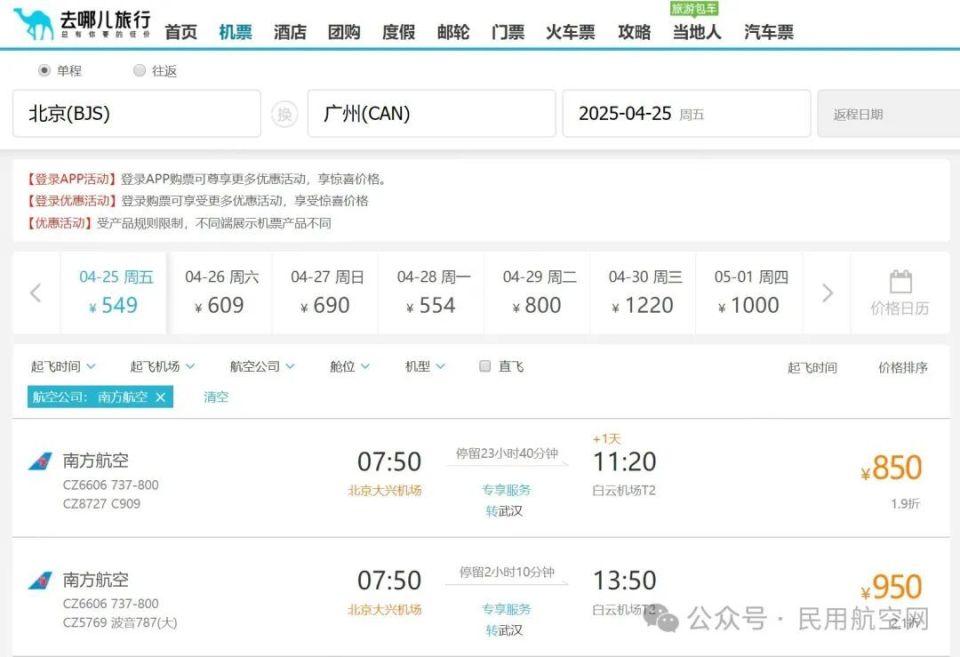Select round-trip (往返) radio
This screenshot has width=960, height=657.
tap(140, 70)
